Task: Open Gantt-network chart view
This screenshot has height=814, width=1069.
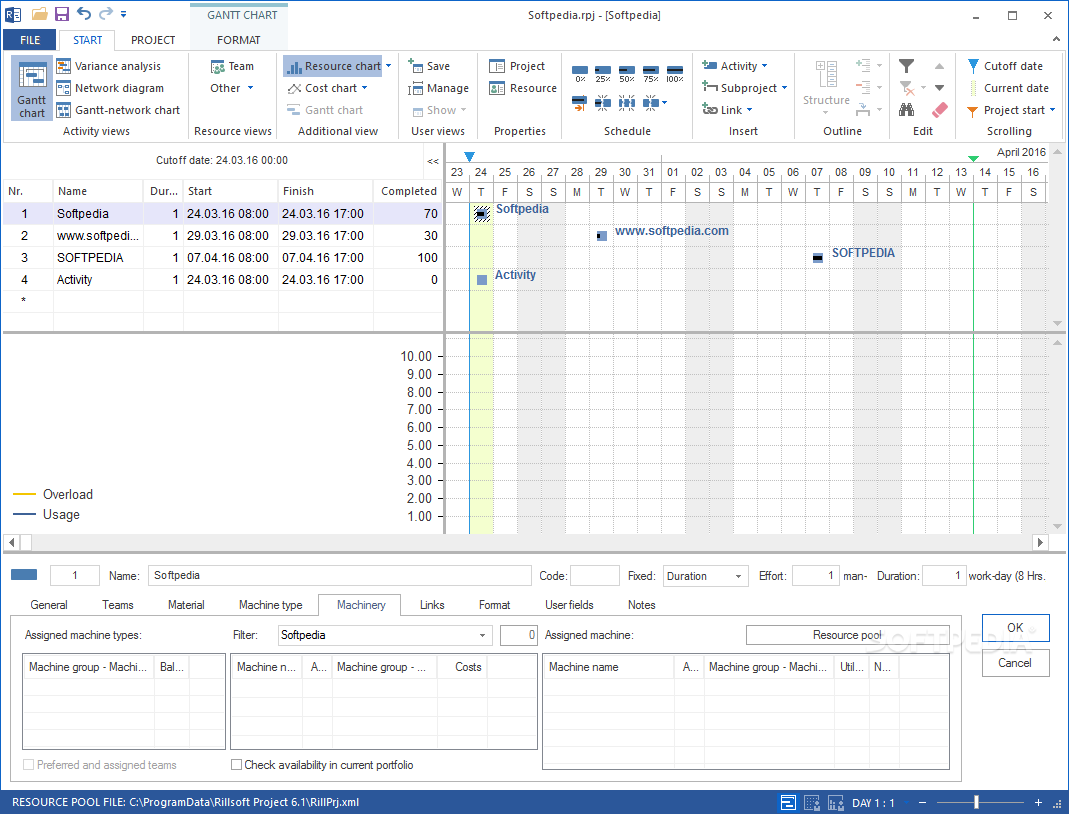Action: tap(119, 110)
